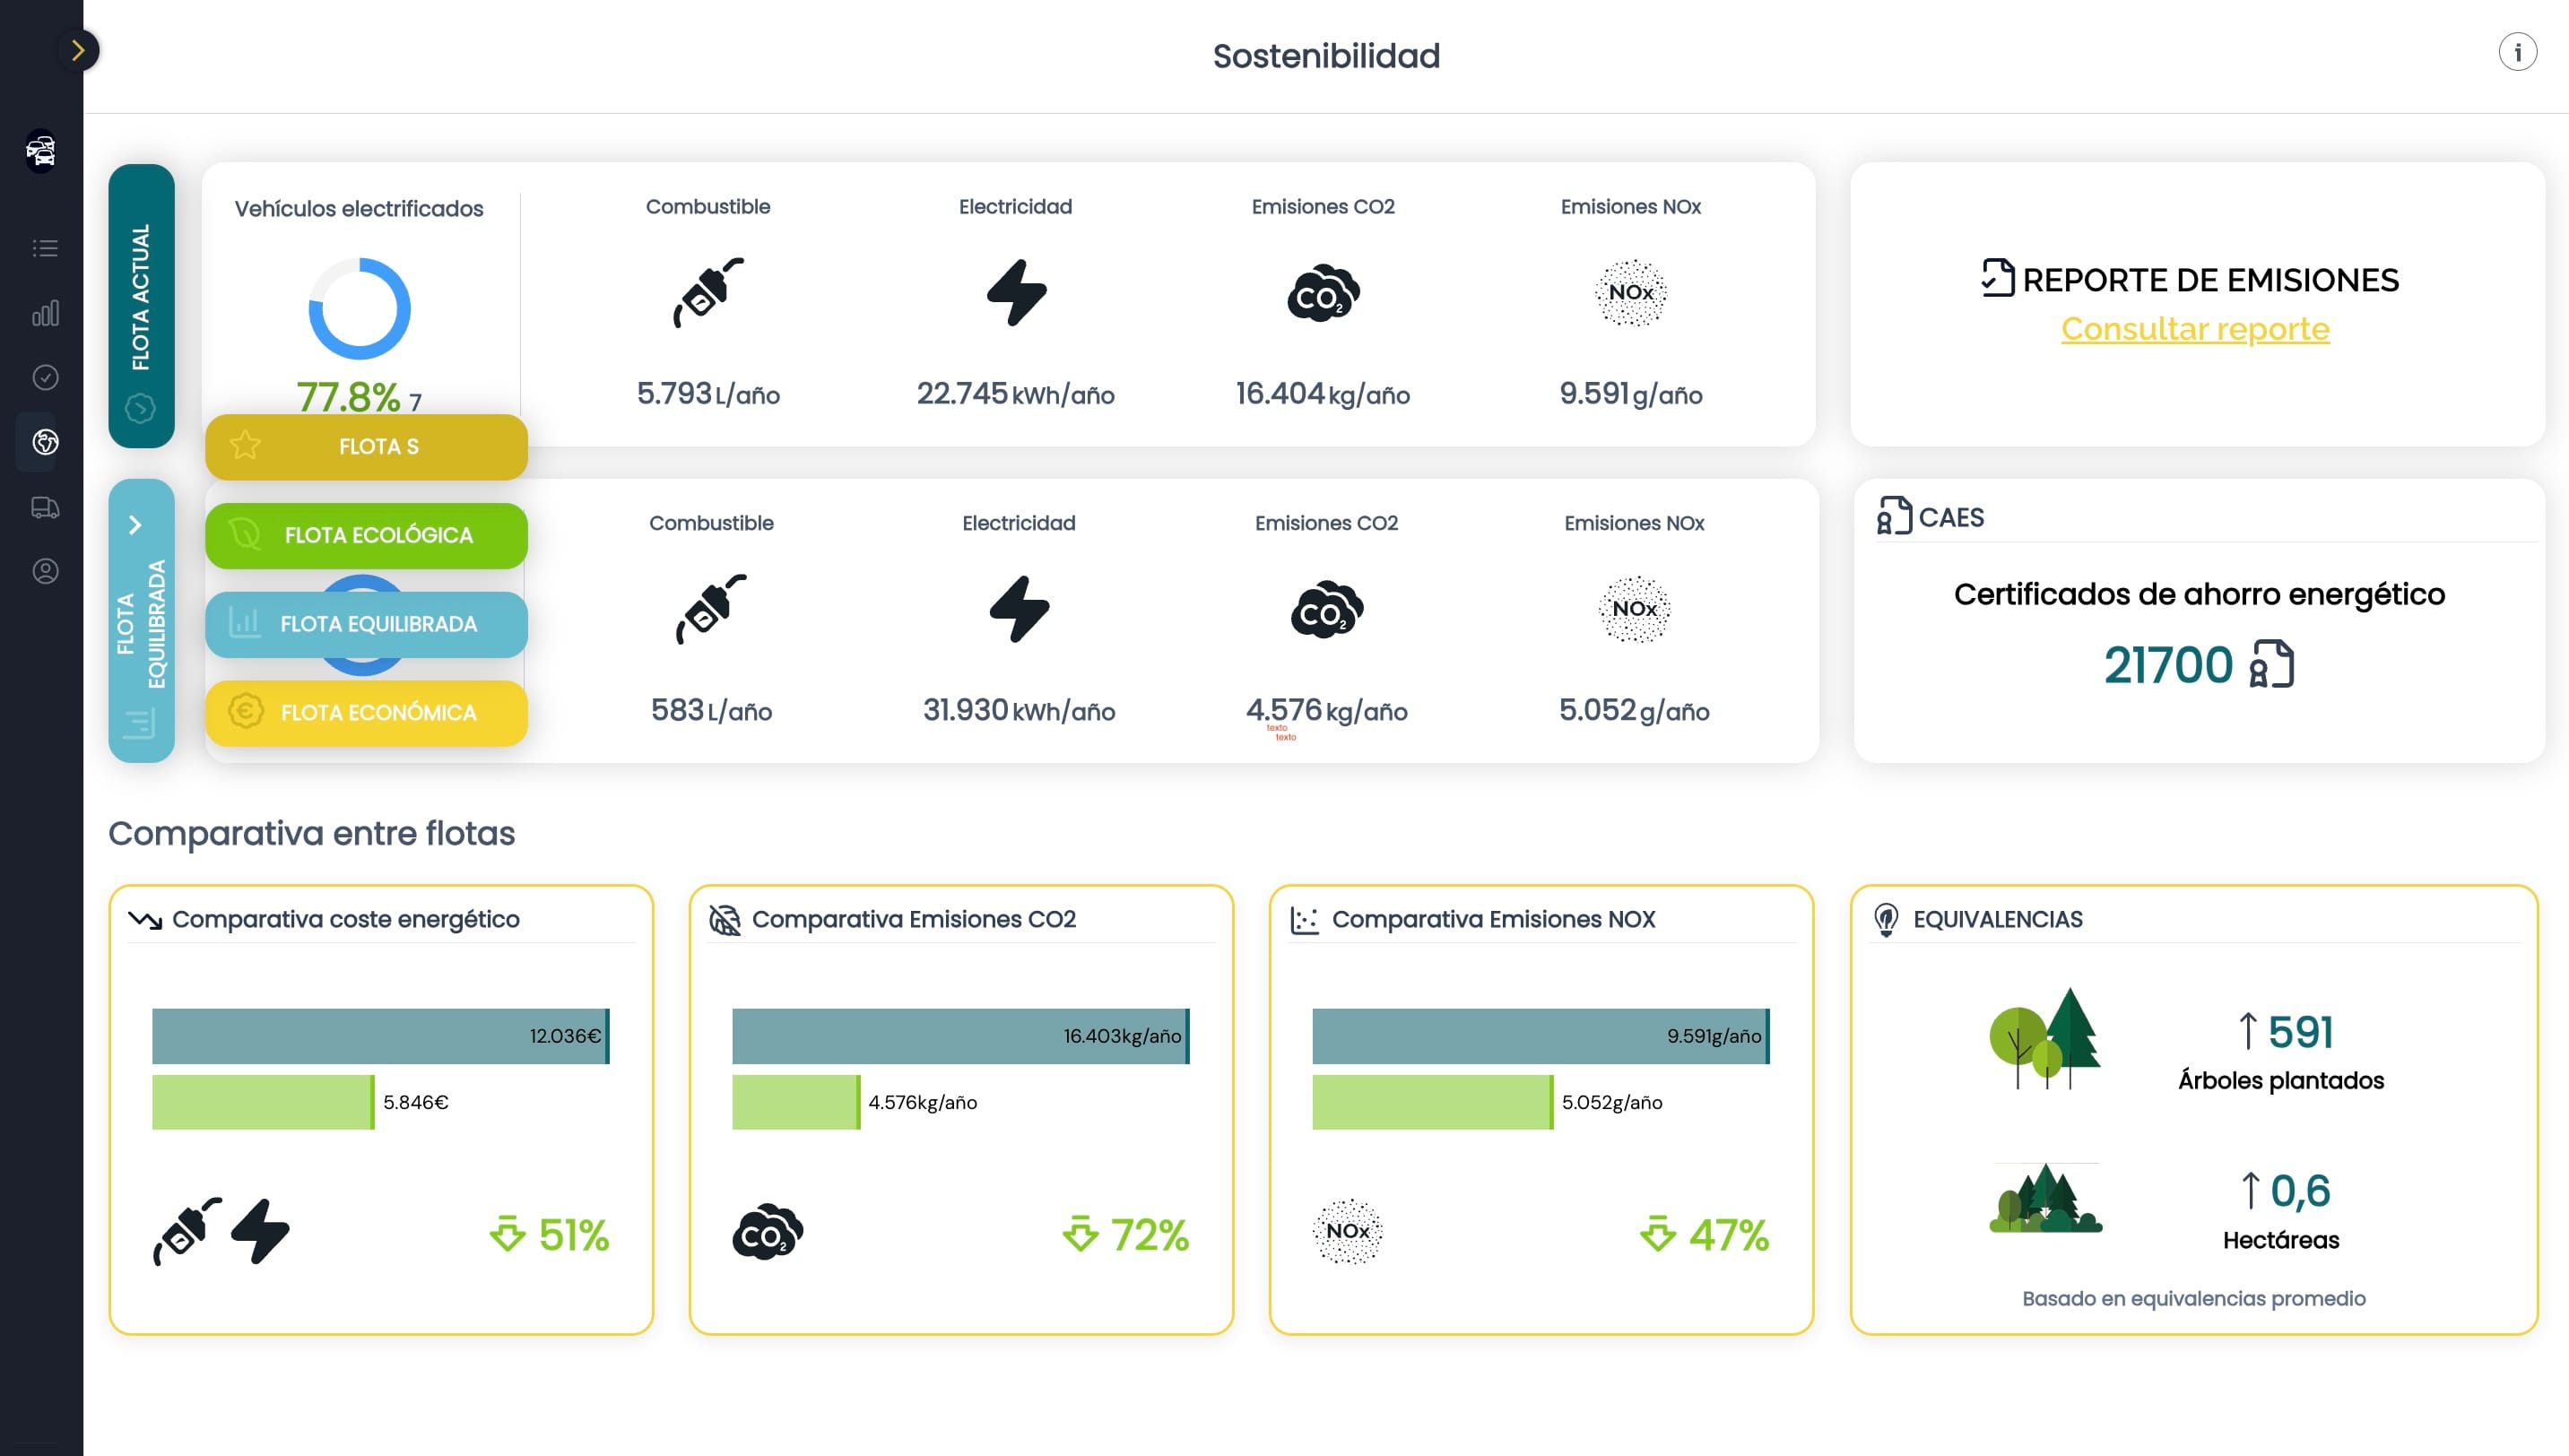Click the Vehículos electrificados donut chart
The width and height of the screenshot is (2569, 1456).
coord(359,309)
